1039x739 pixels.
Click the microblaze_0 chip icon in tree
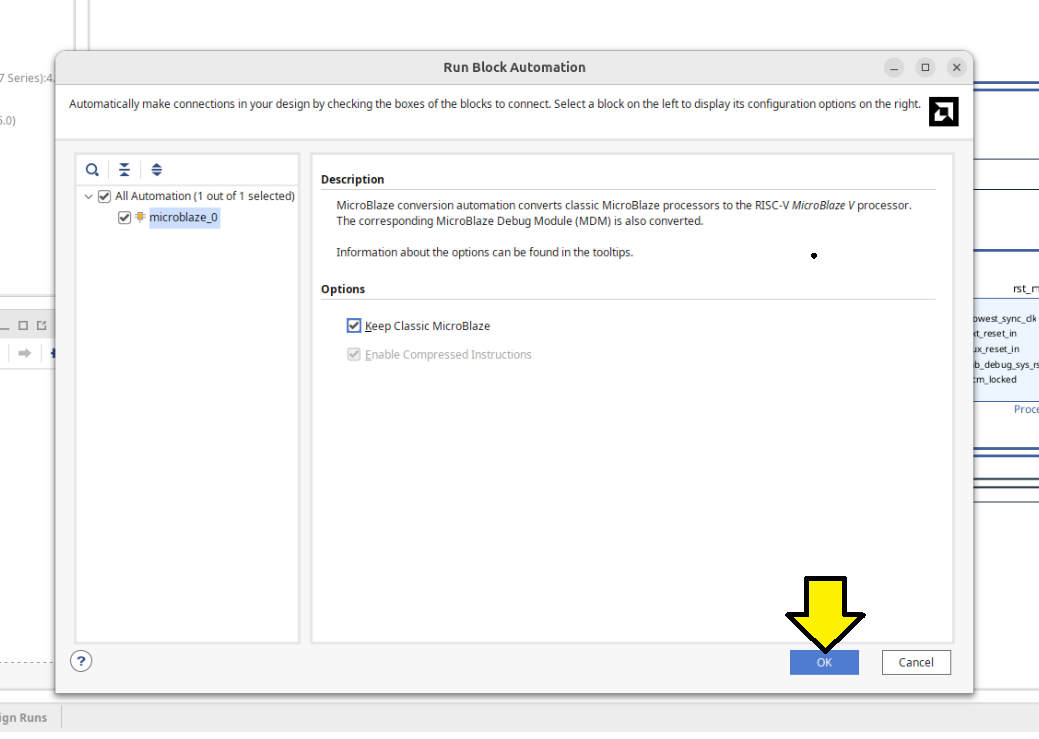140,217
